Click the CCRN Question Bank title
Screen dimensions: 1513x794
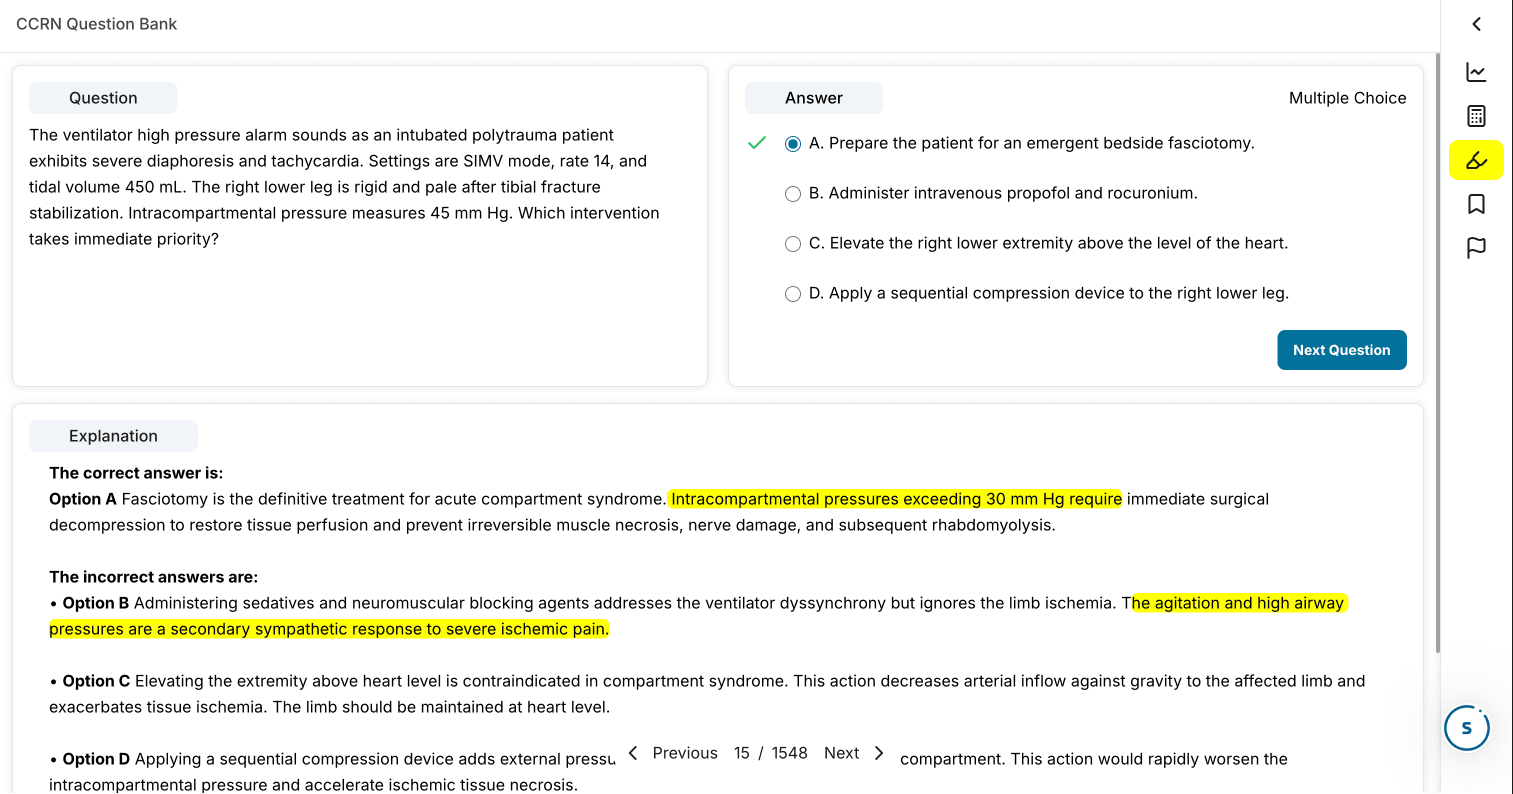point(96,23)
